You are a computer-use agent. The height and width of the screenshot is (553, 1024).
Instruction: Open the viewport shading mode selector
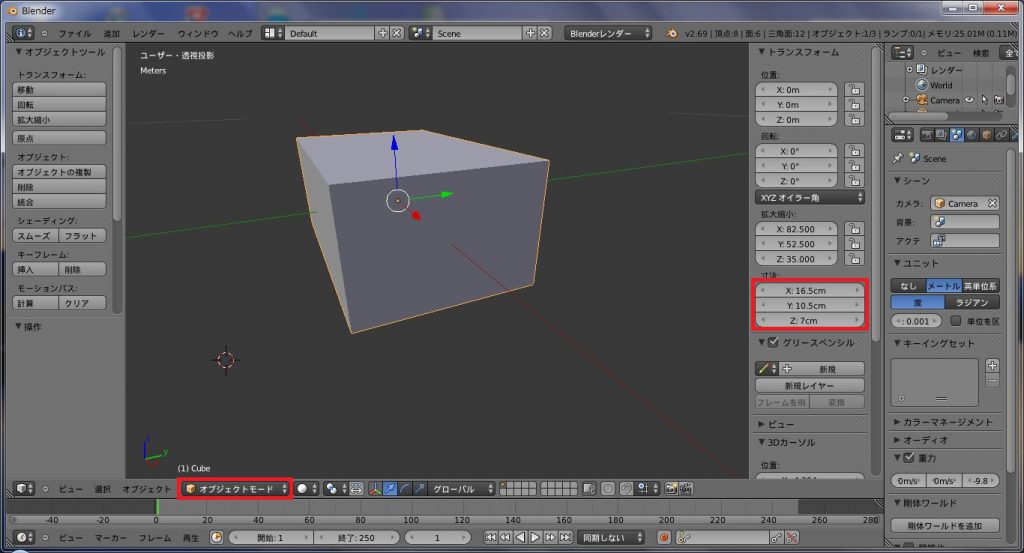(306, 488)
